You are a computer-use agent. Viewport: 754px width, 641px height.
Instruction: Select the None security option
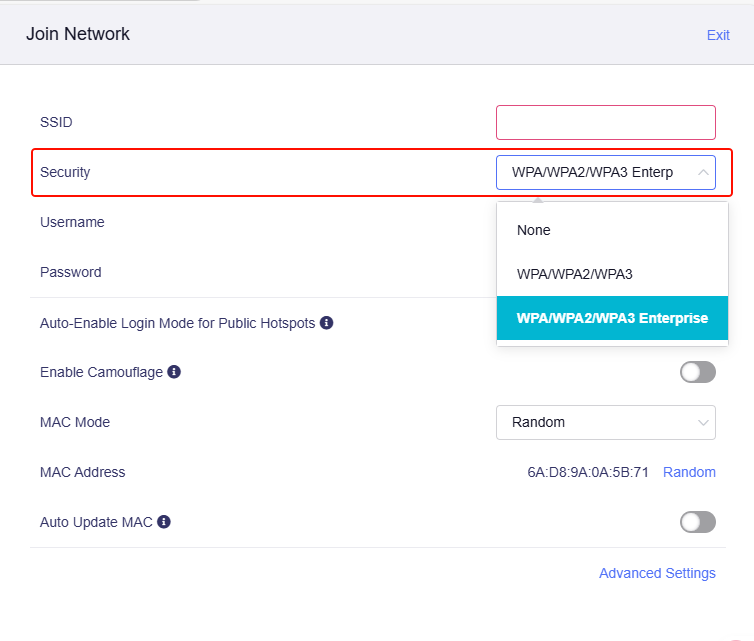point(534,230)
